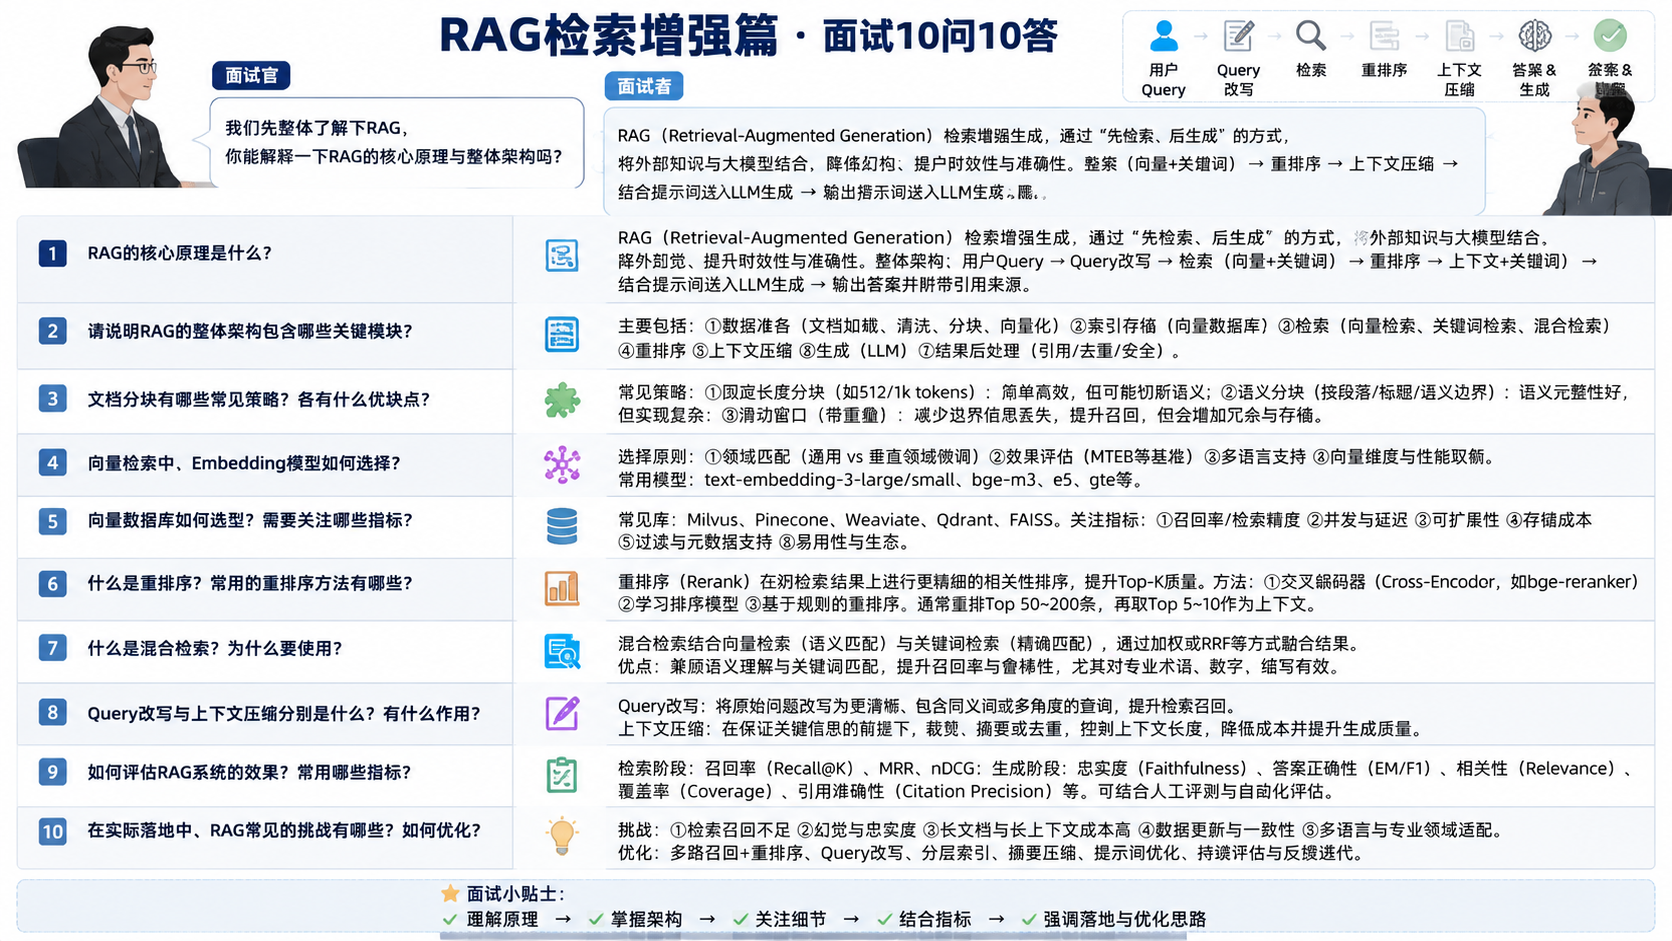Screen dimensions: 1672x941
Task: Click question 什么是混合检索？为什么要使用？
Action: point(215,648)
